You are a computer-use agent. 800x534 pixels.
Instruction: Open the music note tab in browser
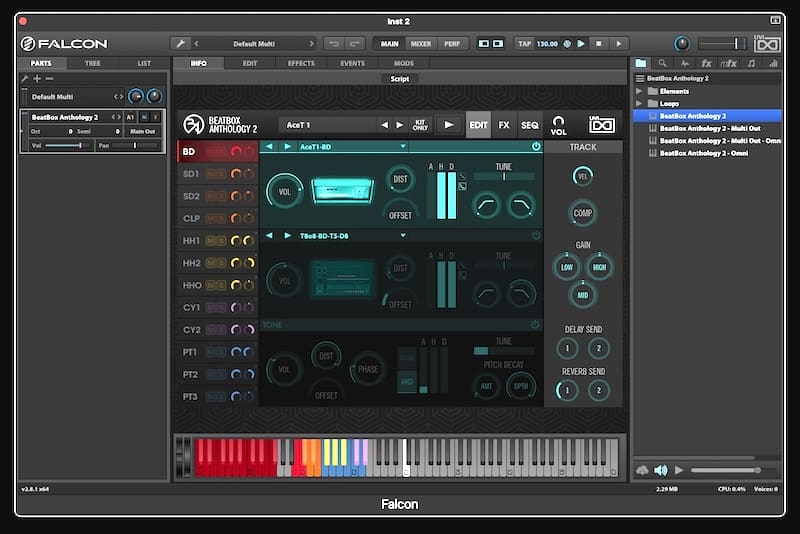click(751, 63)
